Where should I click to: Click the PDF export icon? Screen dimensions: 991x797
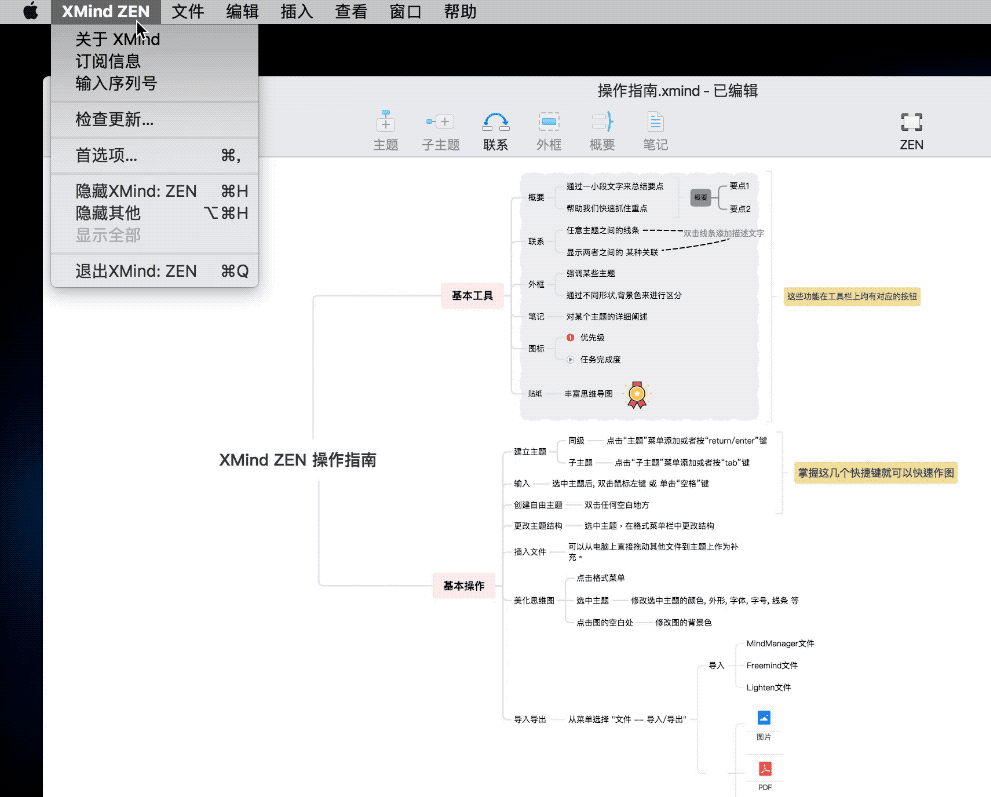pos(765,769)
